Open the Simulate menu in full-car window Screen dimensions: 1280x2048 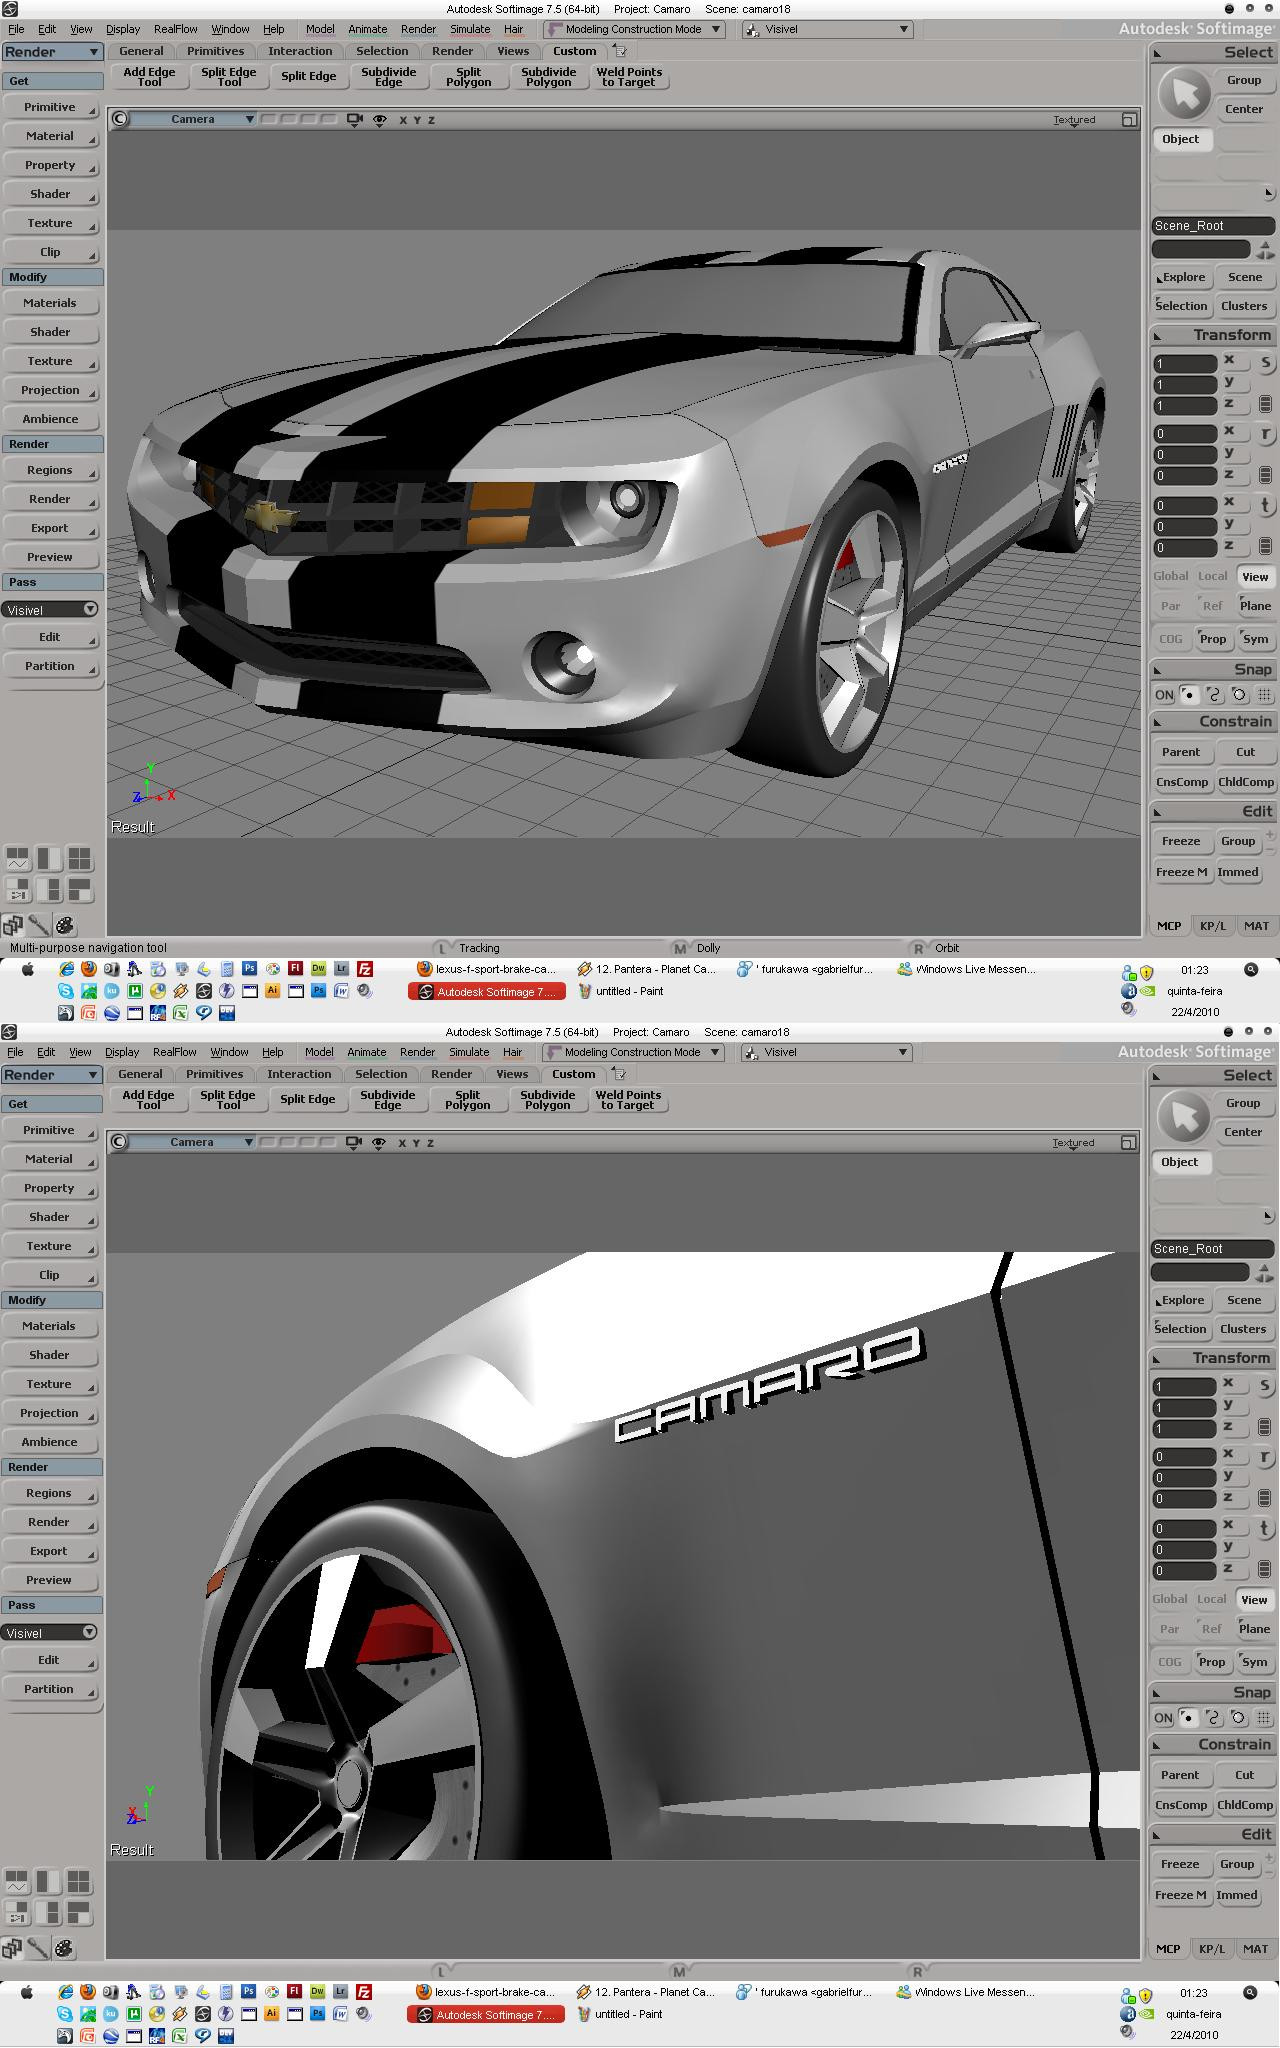[x=470, y=29]
